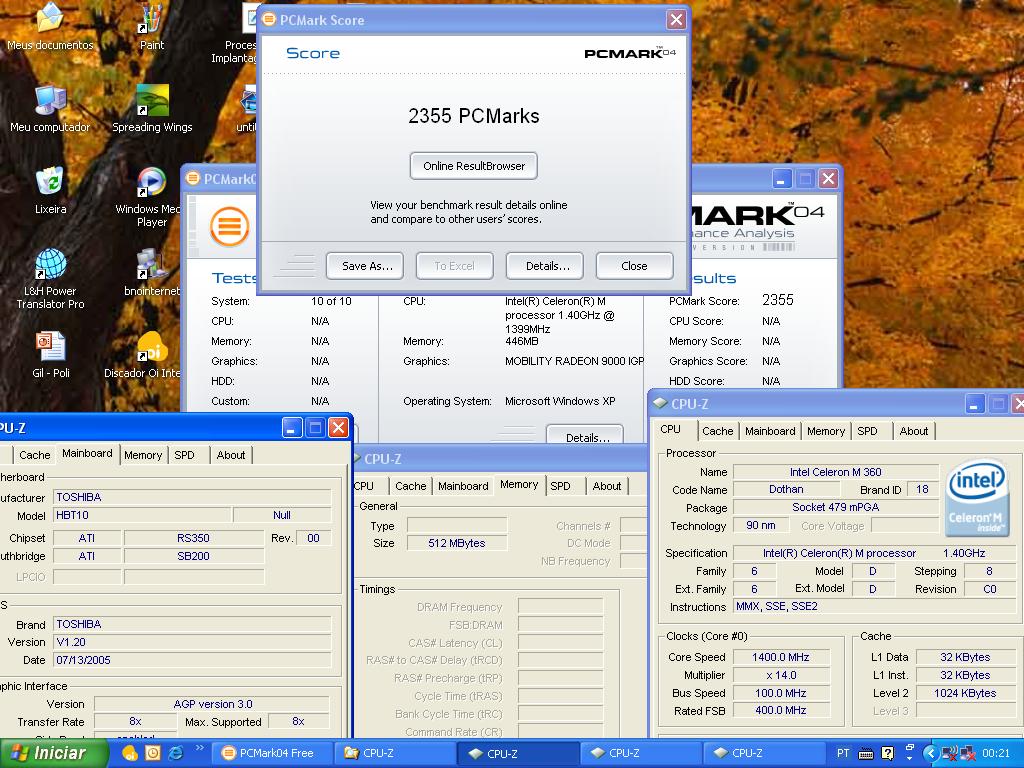Select the L&H Power Translator Pro icon
1024x768 pixels.
click(x=50, y=278)
